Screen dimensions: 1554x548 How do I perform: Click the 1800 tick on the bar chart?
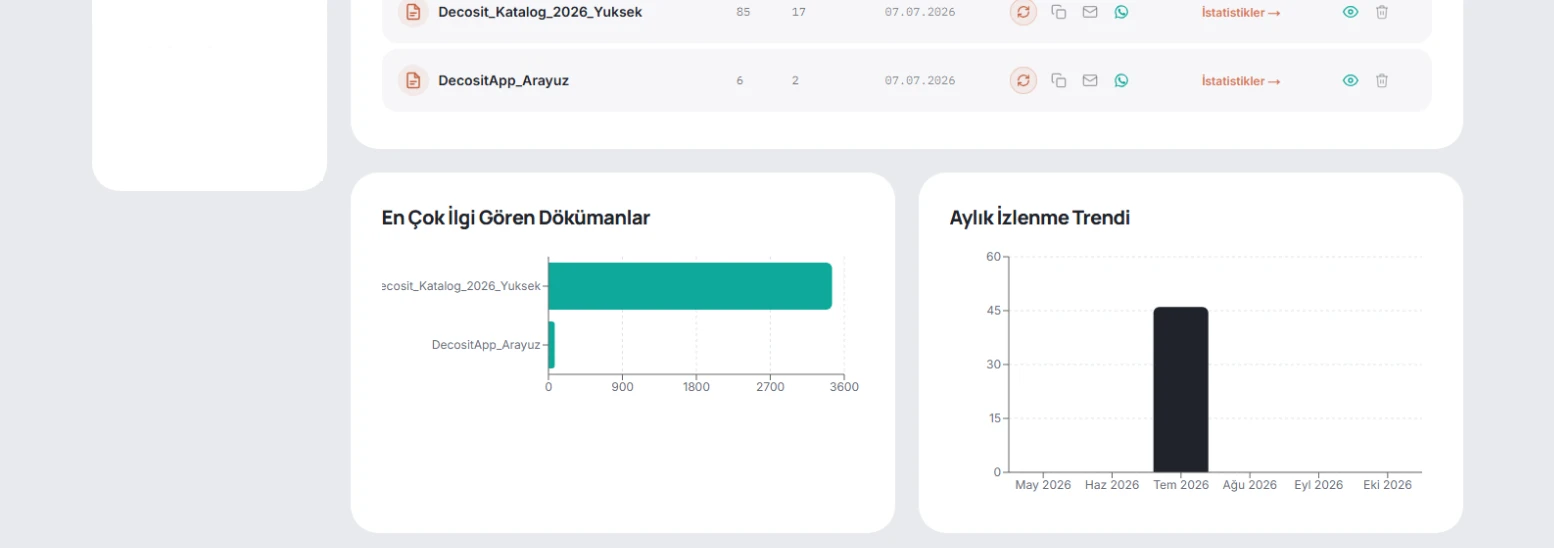click(x=696, y=387)
